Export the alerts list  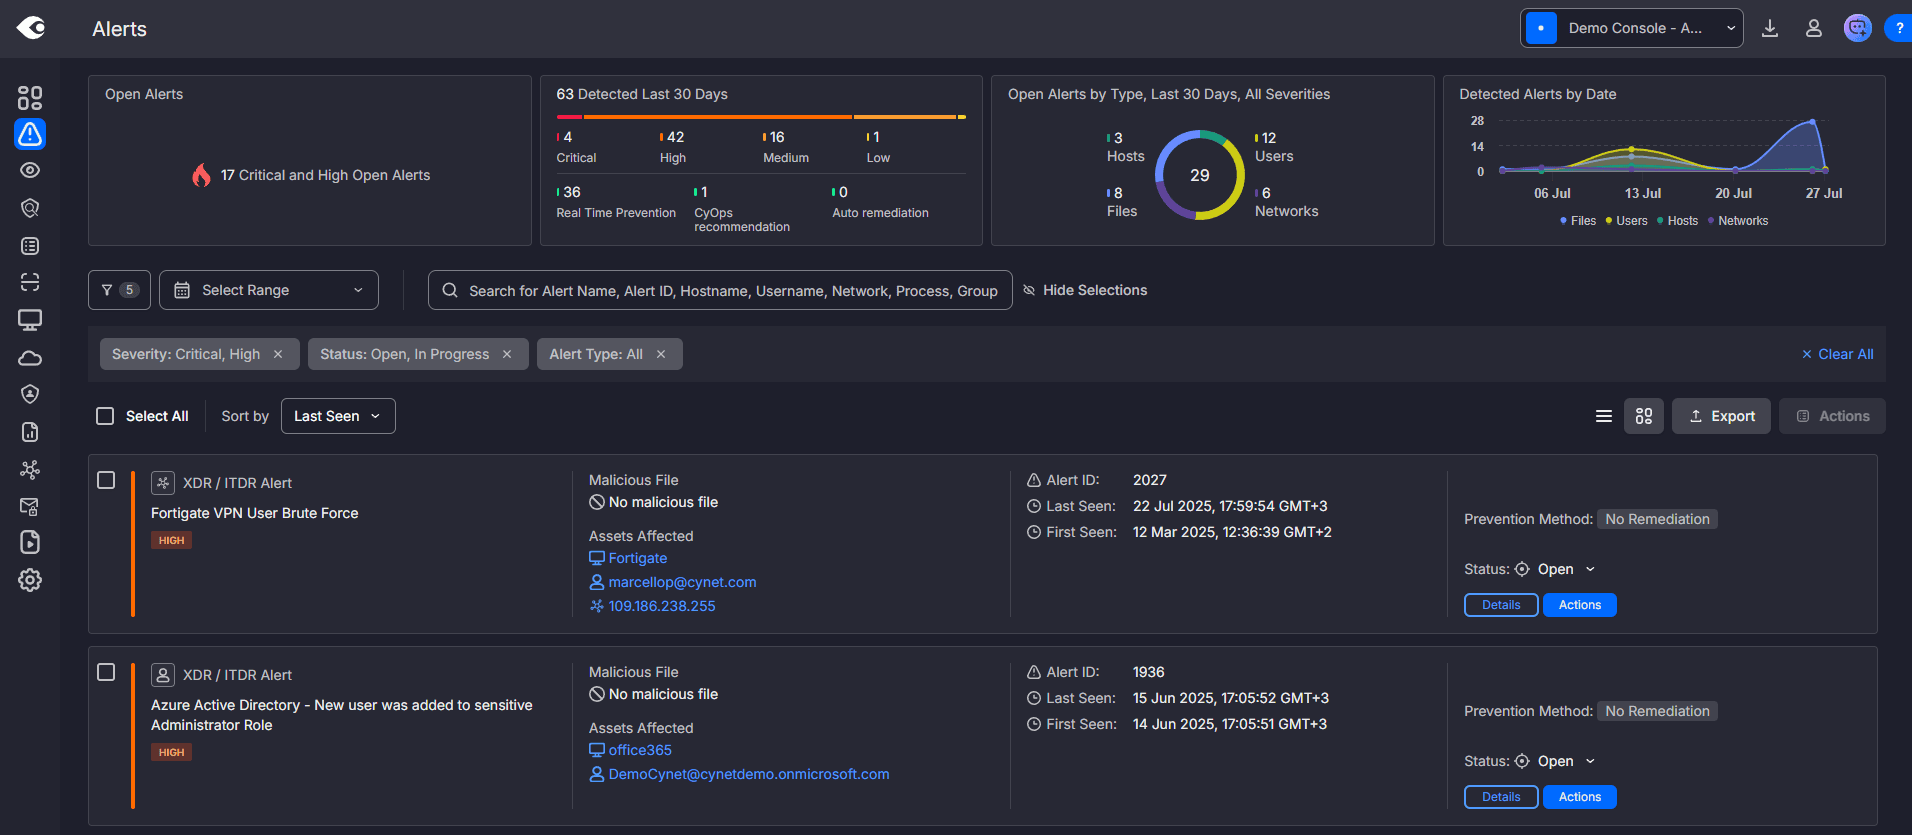click(1721, 416)
